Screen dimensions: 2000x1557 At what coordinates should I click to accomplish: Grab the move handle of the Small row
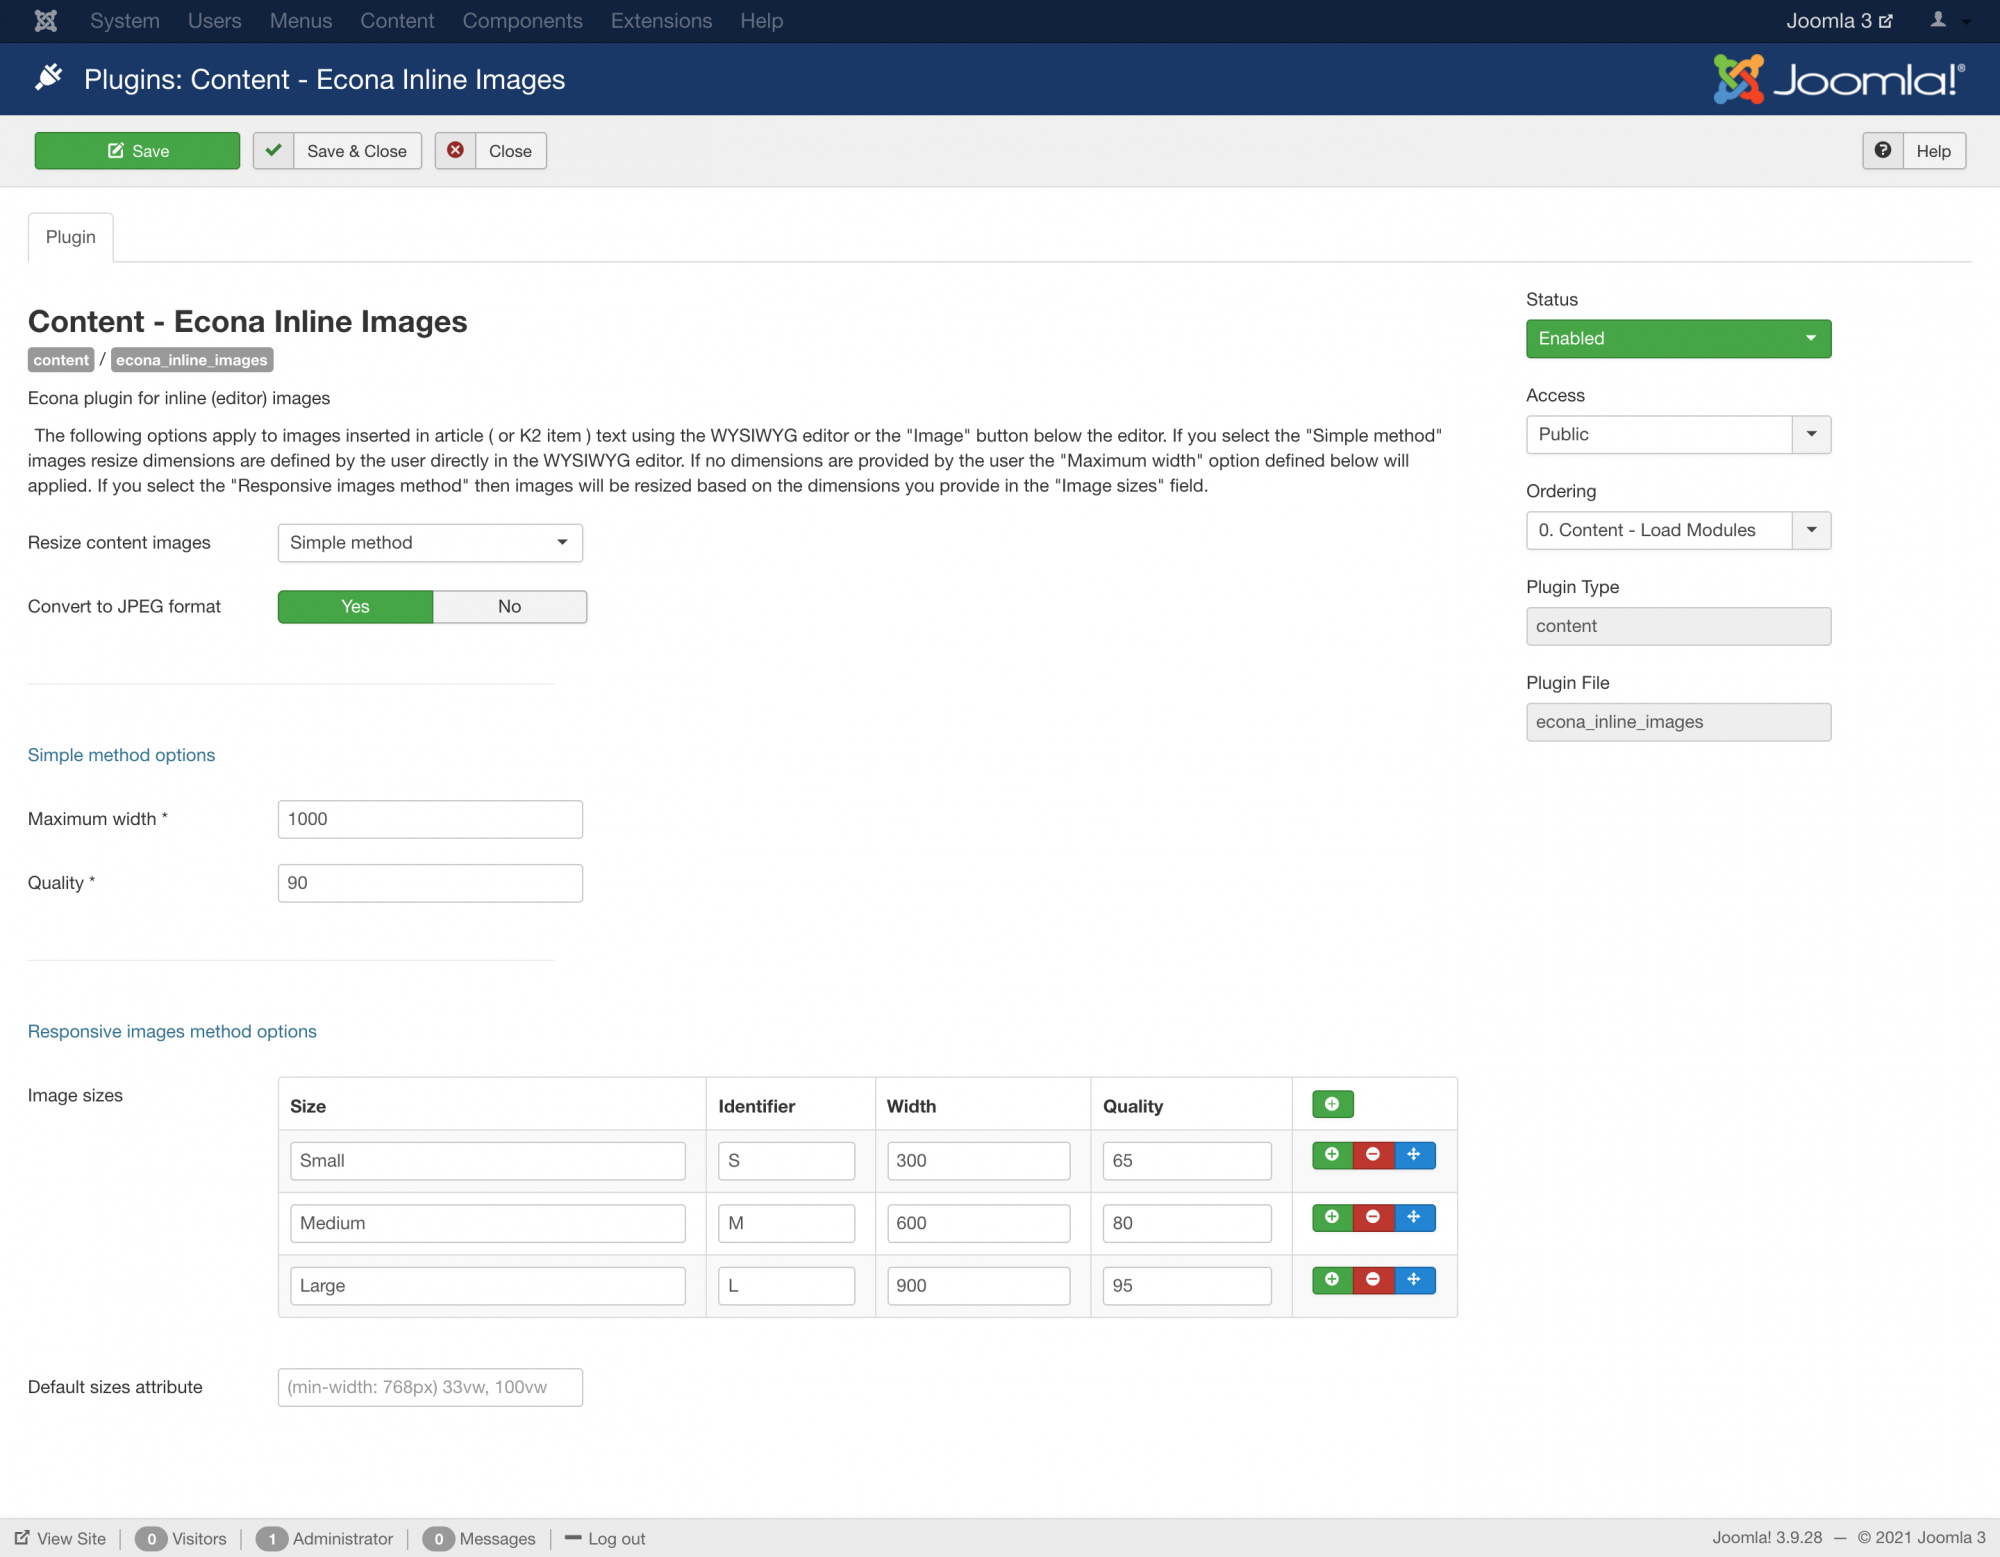[1414, 1155]
